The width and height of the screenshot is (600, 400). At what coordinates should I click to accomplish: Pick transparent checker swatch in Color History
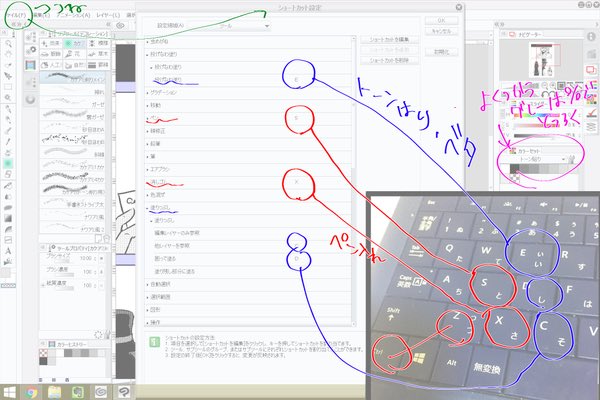coord(43,353)
